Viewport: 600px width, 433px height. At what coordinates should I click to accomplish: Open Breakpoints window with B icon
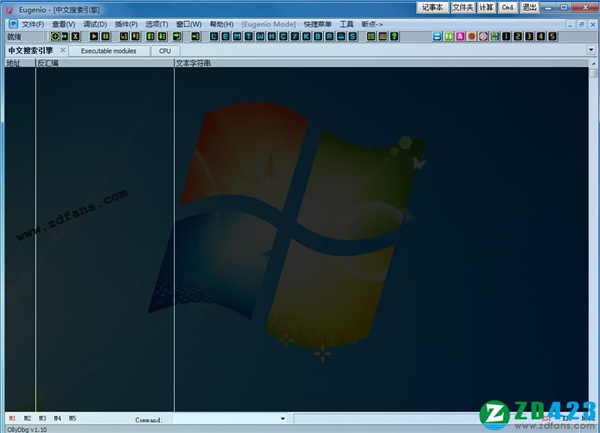tap(318, 36)
